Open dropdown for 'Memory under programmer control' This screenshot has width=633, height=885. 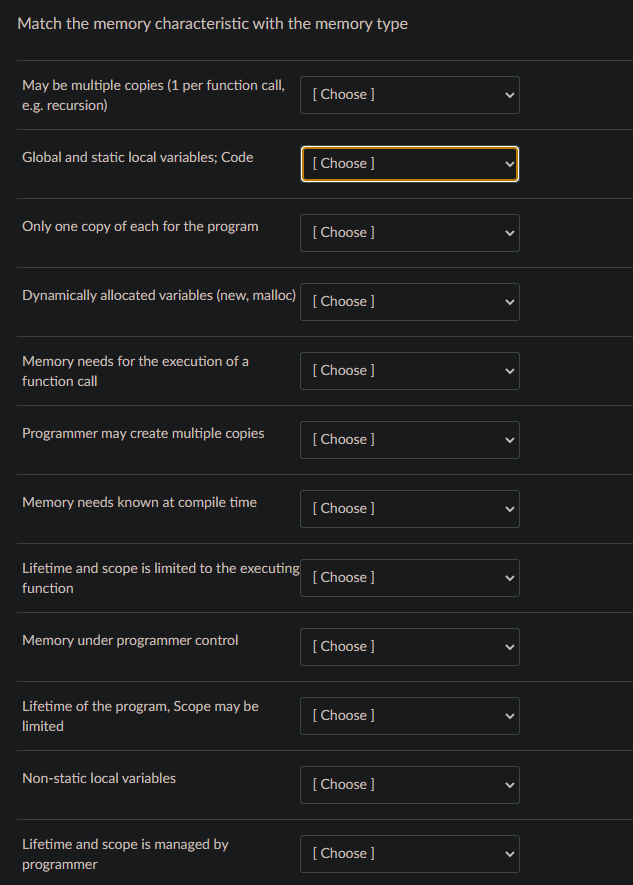pos(409,647)
